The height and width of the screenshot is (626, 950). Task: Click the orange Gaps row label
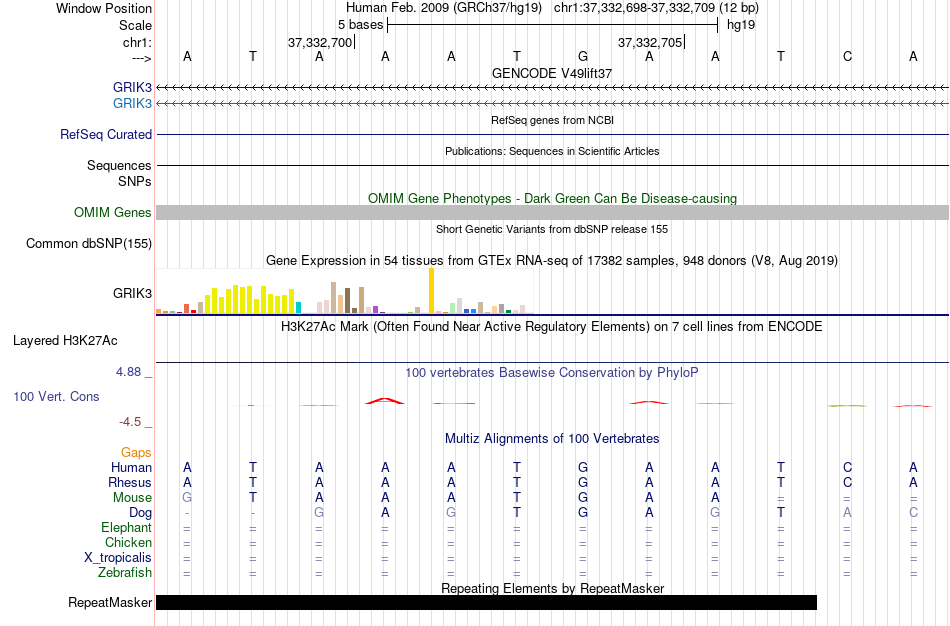136,453
